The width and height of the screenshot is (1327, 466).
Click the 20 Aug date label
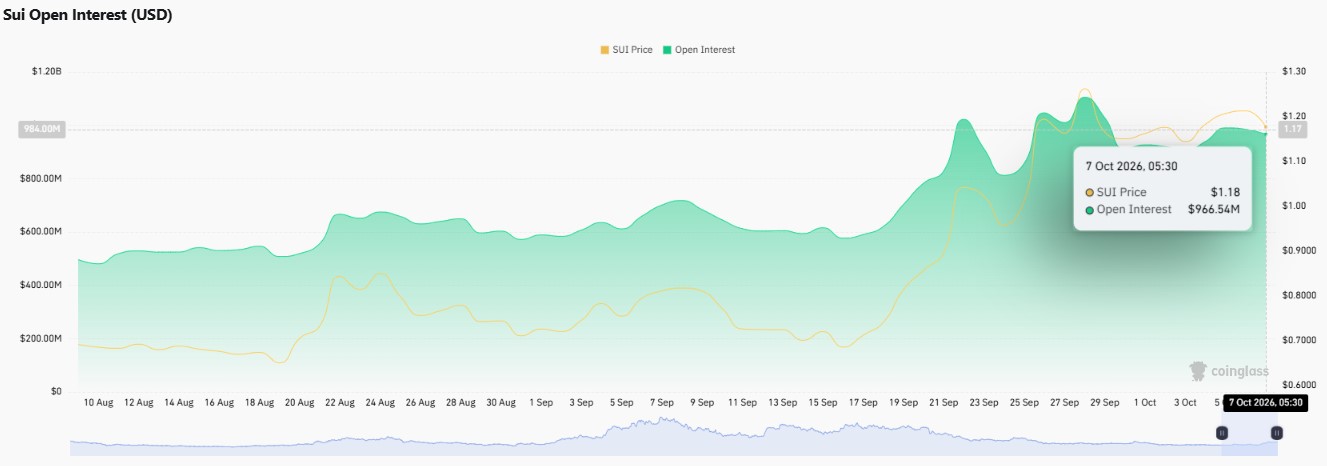click(x=299, y=403)
